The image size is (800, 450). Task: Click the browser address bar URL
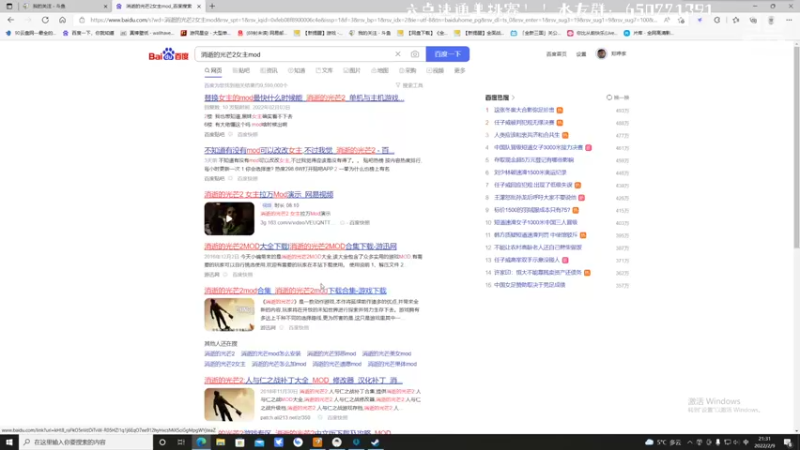click(373, 20)
